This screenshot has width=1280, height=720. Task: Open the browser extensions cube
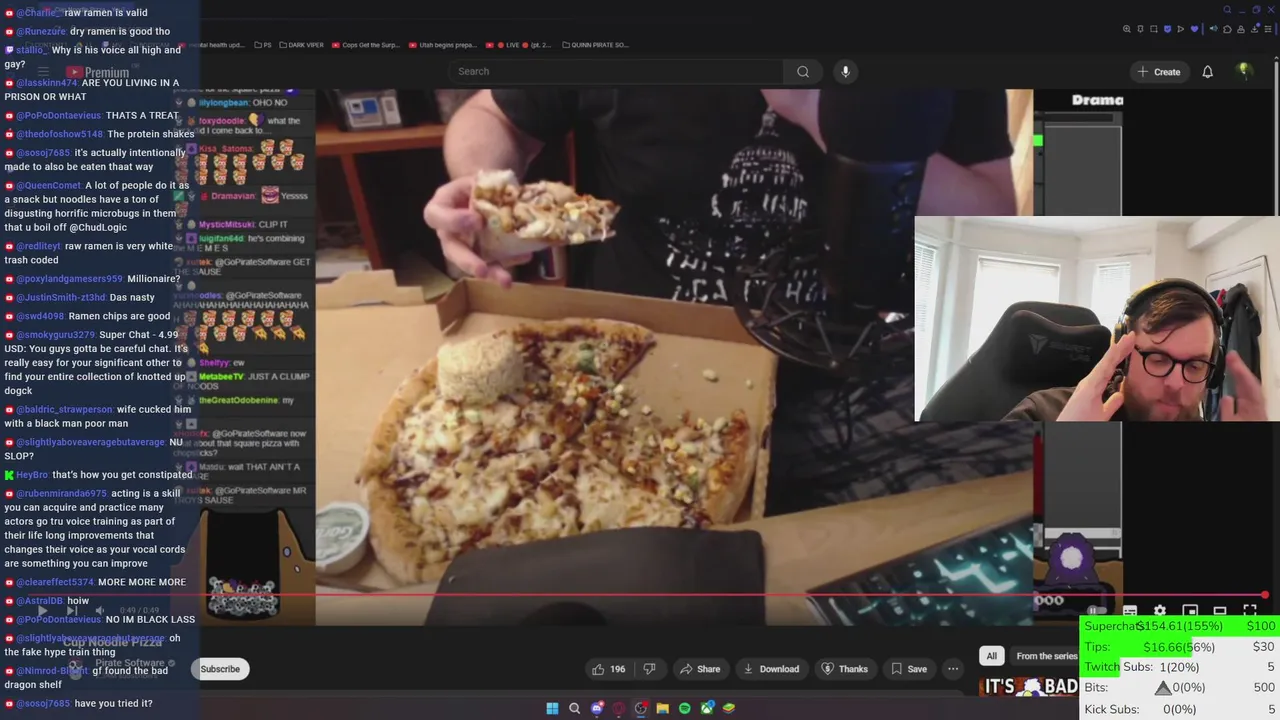(x=1227, y=29)
